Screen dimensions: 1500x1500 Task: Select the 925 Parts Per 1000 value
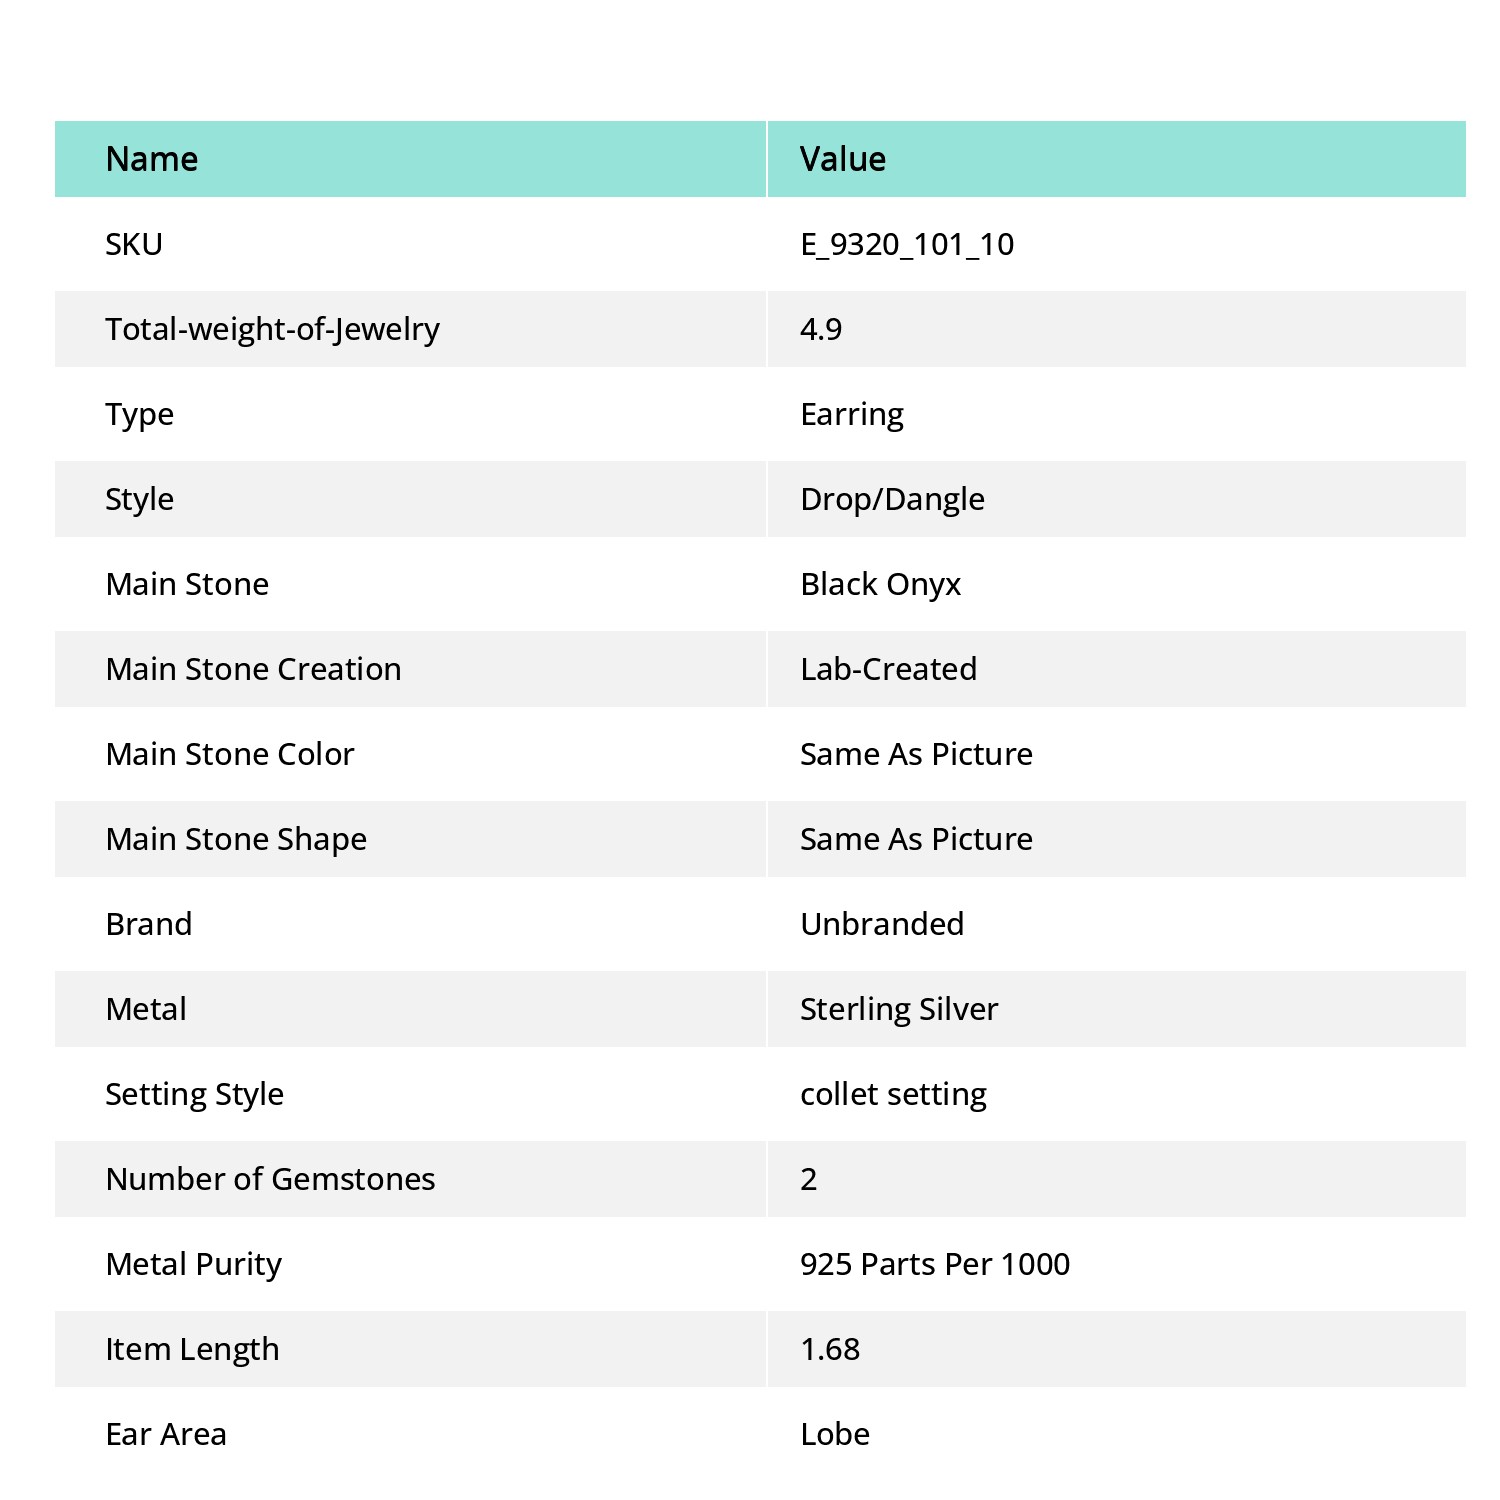pyautogui.click(x=935, y=1264)
